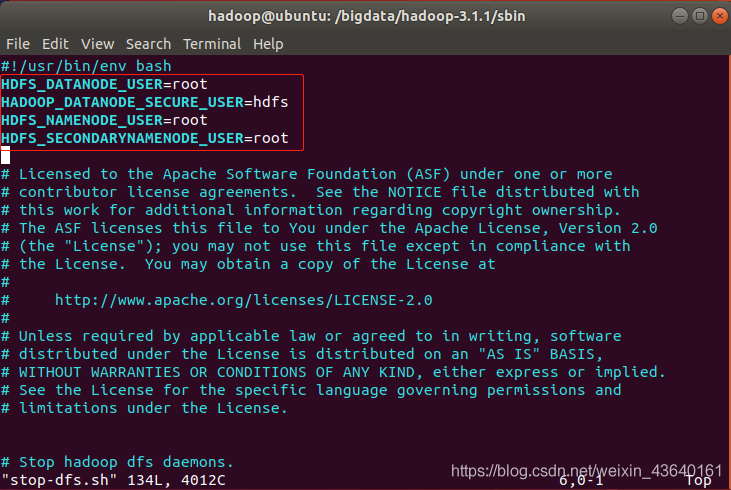Close the terminal window

720,16
